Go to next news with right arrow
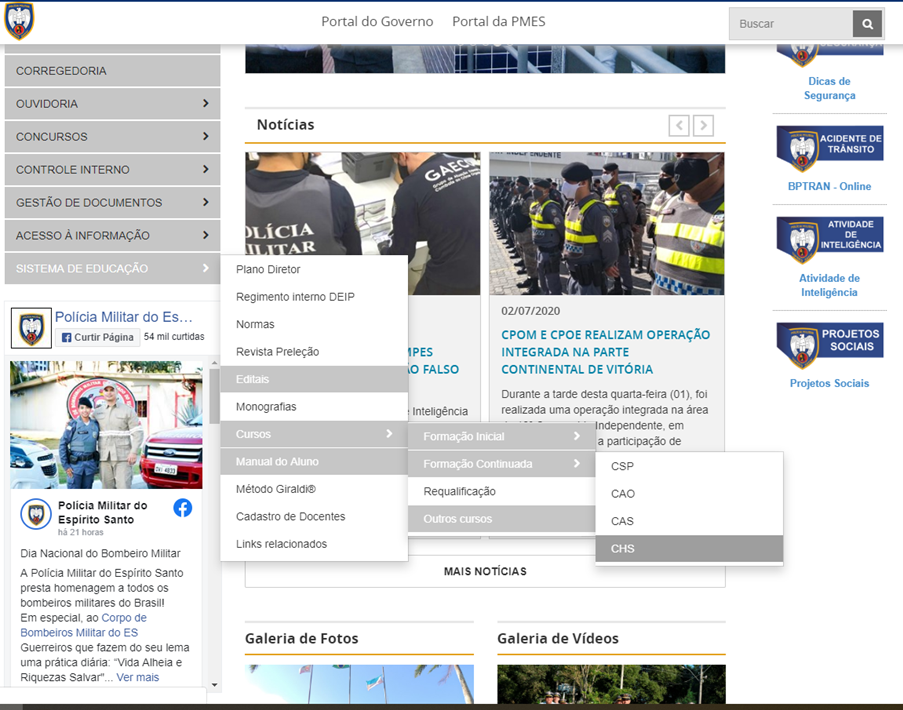This screenshot has height=710, width=903. click(704, 125)
